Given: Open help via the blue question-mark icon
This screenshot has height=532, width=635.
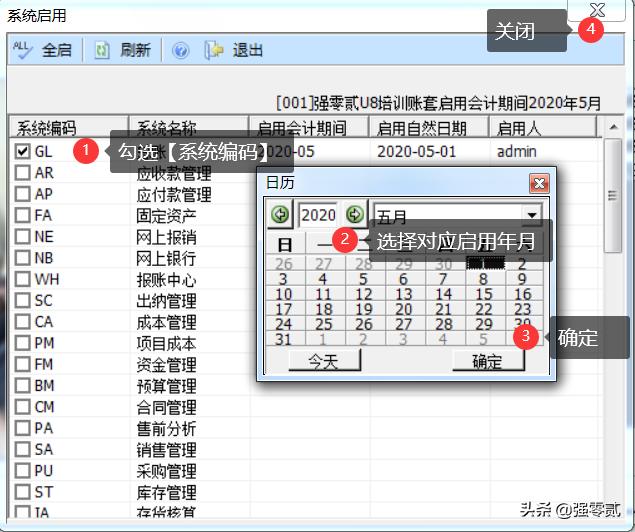Looking at the screenshot, I should (x=180, y=51).
